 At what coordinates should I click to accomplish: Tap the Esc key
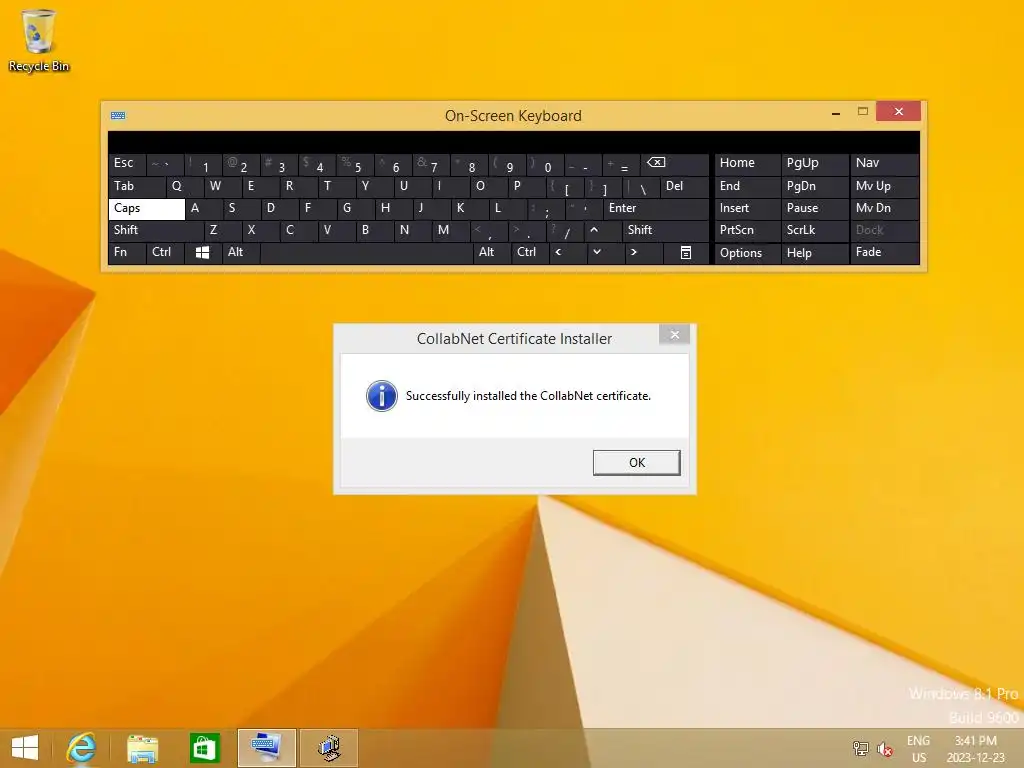click(x=127, y=163)
